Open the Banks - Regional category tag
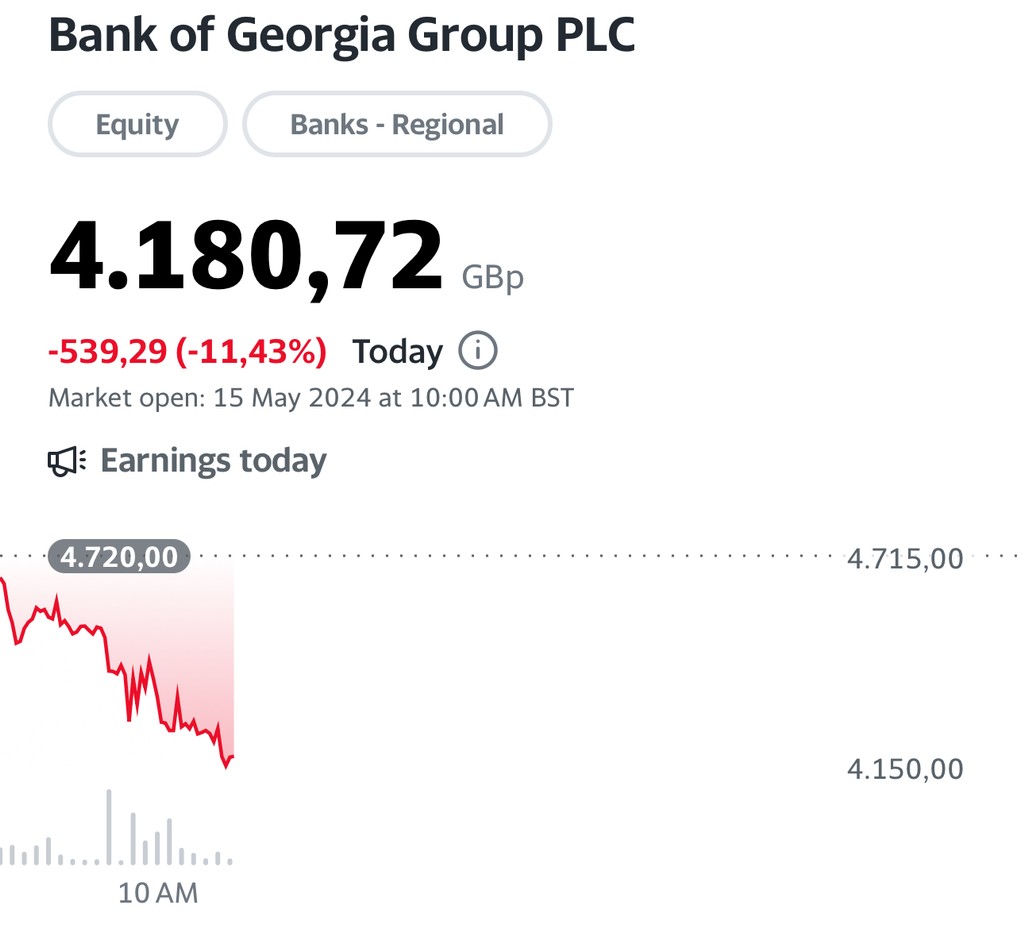 point(397,124)
